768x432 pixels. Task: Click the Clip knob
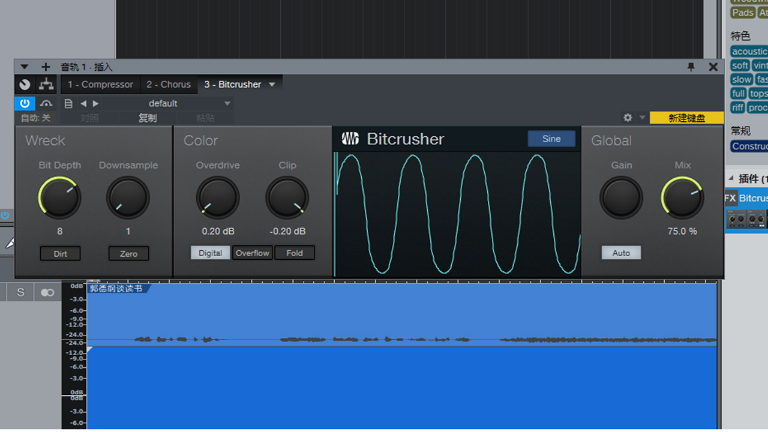tap(287, 197)
